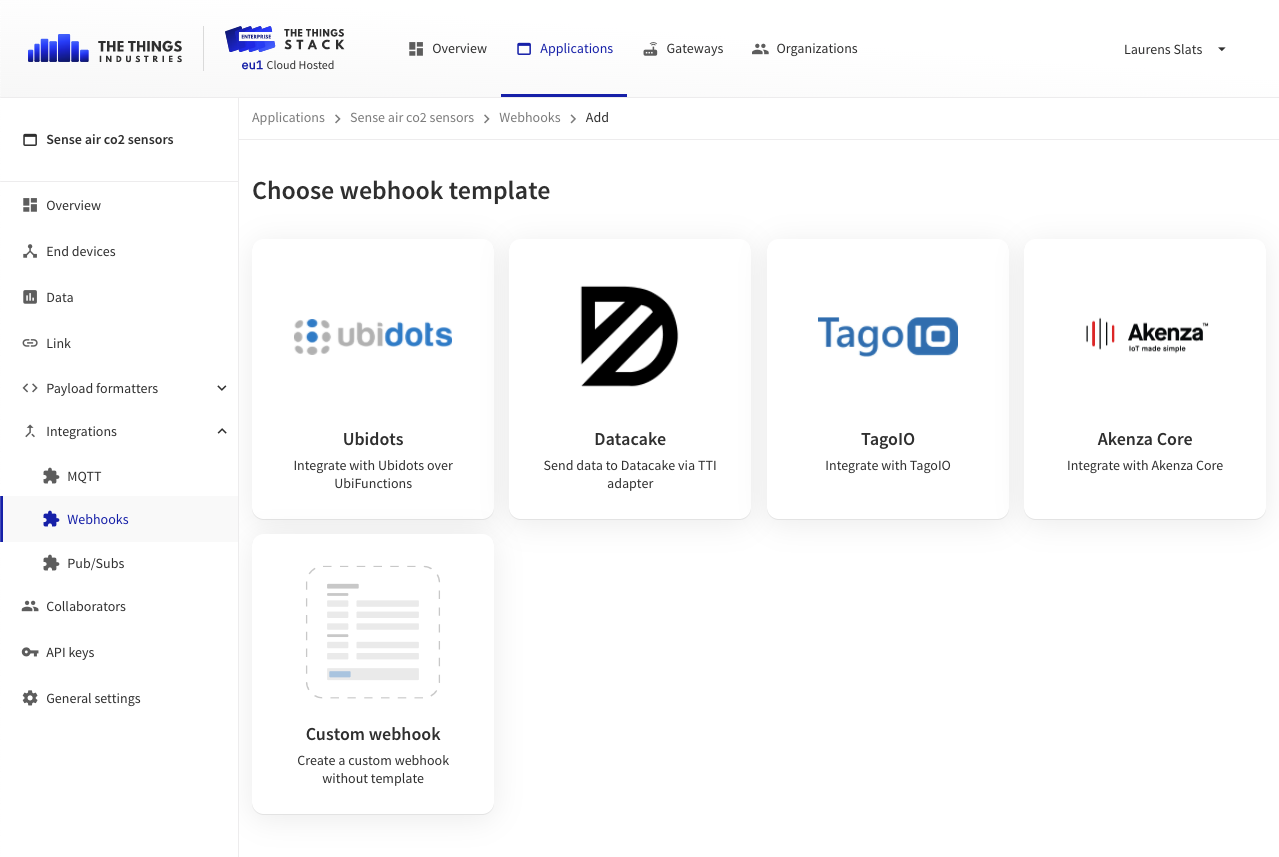Click 'Integrate with TagoIO' description
The image size is (1279, 857).
888,465
